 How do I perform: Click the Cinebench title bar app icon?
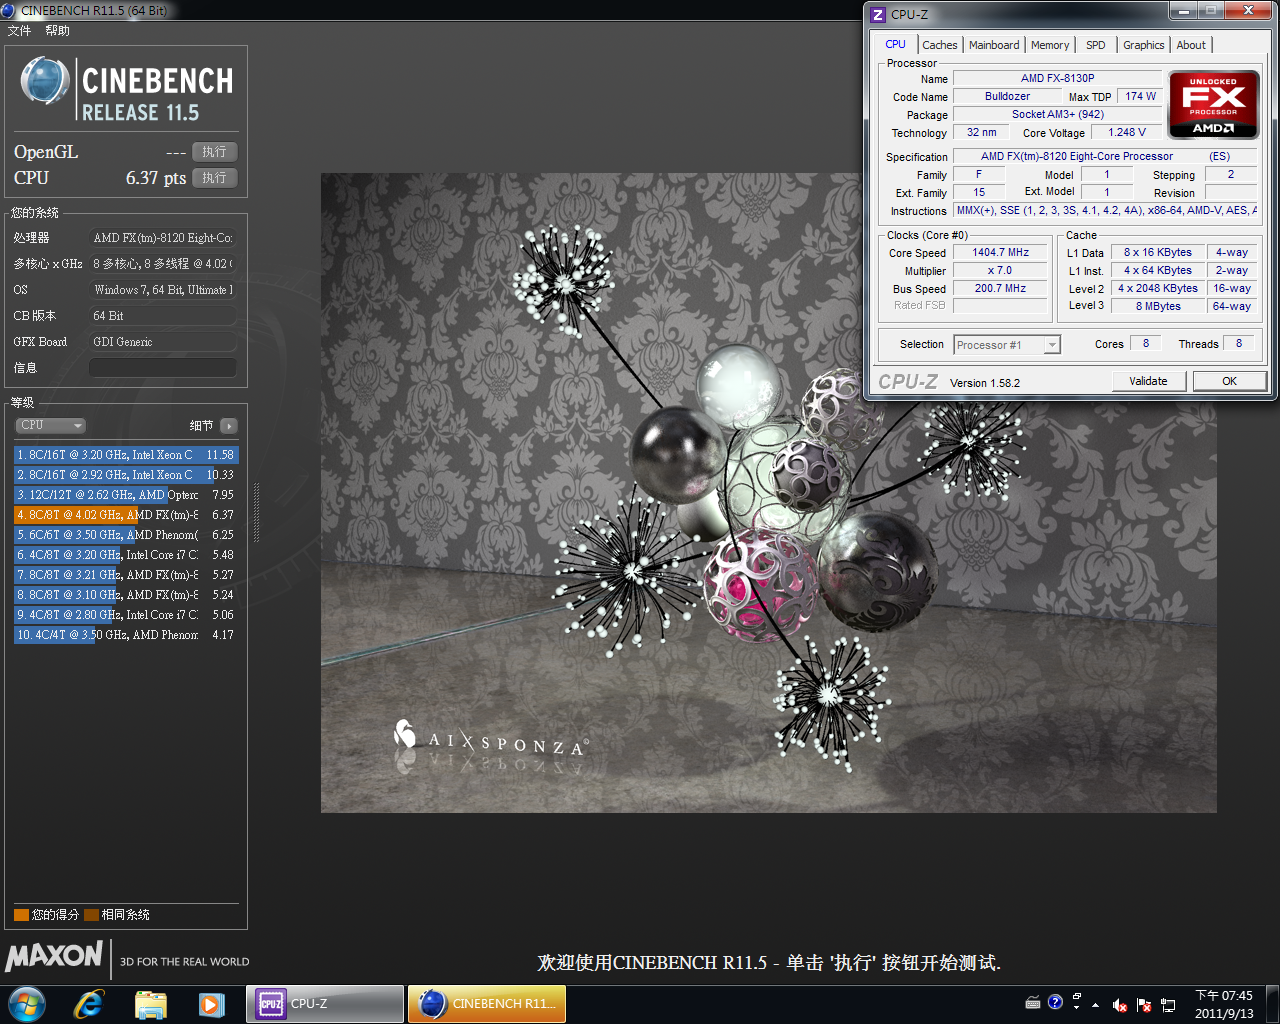[x=9, y=10]
